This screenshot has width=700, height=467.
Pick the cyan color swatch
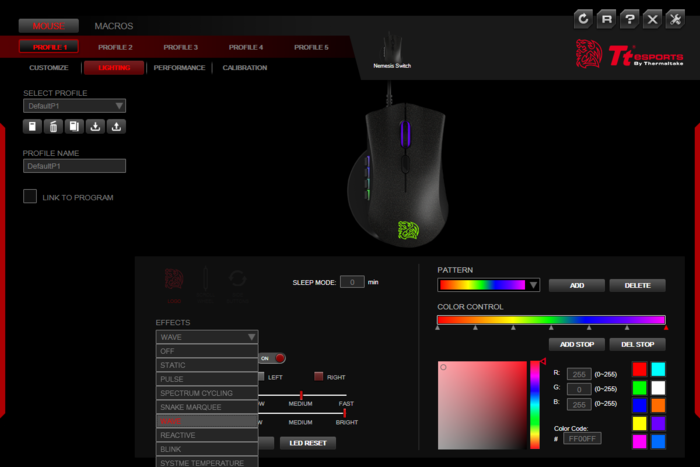pos(658,370)
